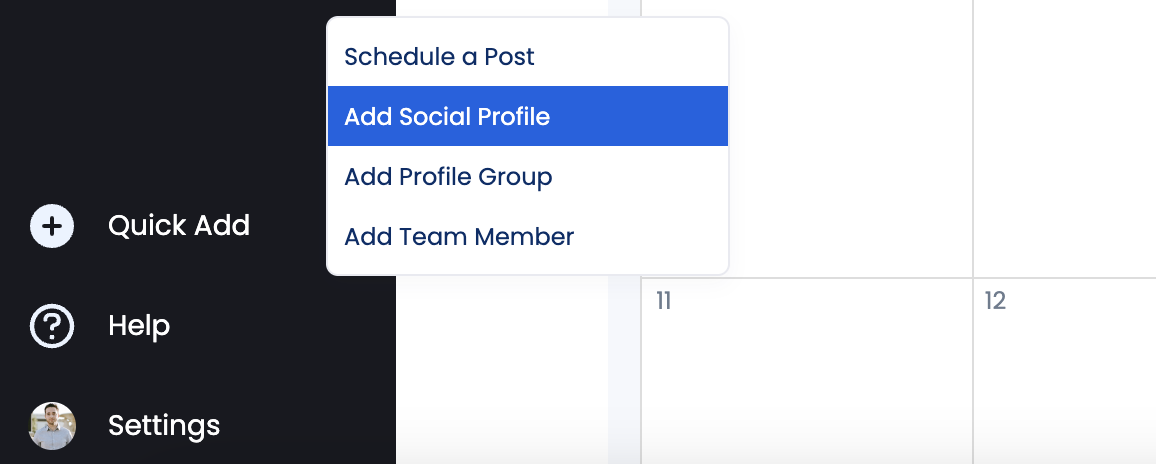Select the calendar cell for day 11
This screenshot has width=1156, height=464.
pyautogui.click(x=806, y=380)
